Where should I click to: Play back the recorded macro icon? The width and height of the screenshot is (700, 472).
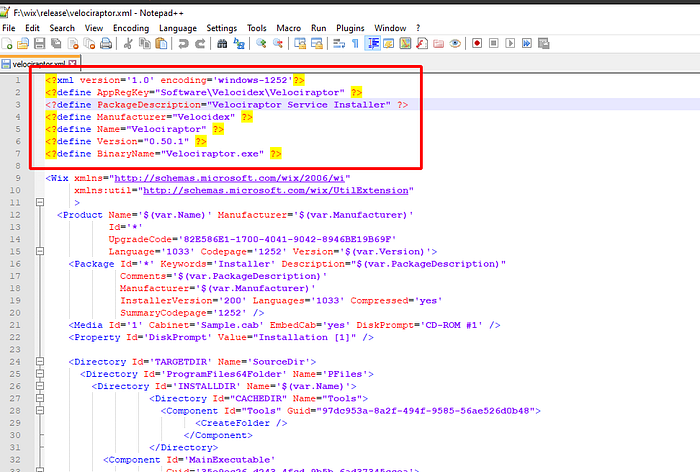click(510, 44)
